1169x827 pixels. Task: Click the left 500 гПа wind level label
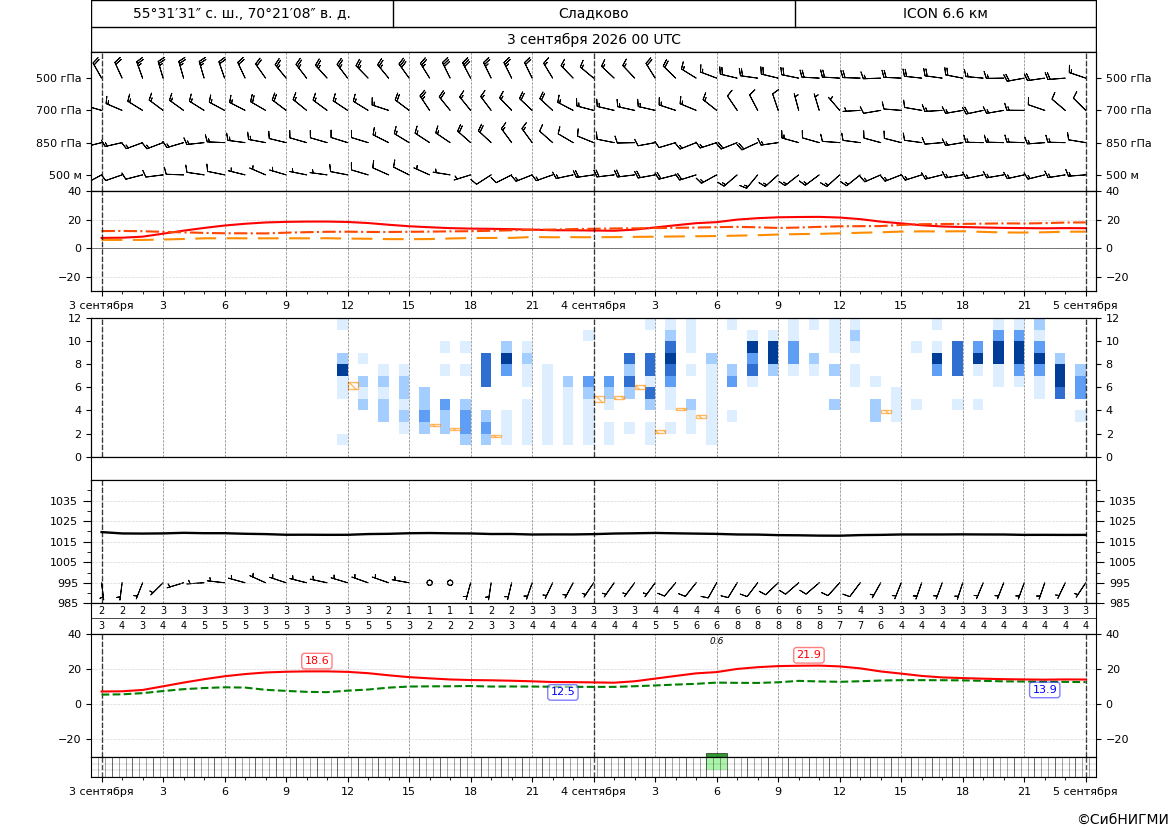tap(59, 78)
